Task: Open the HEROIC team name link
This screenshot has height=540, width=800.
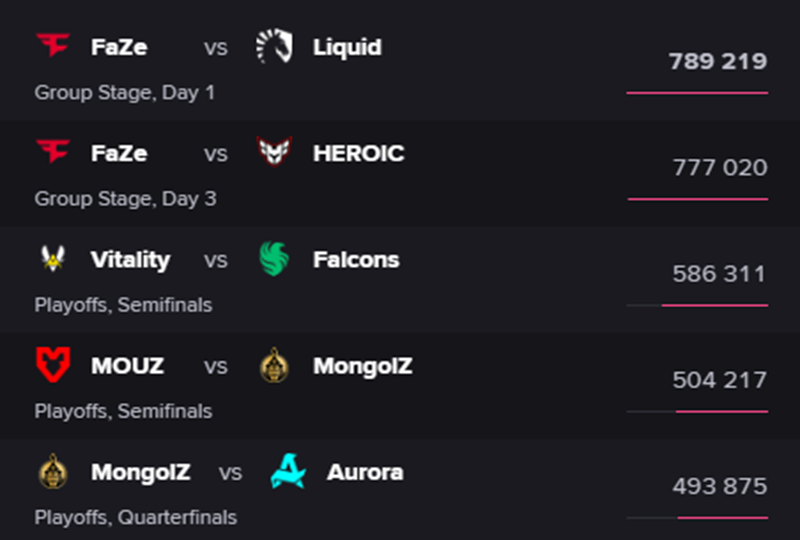Action: point(359,153)
